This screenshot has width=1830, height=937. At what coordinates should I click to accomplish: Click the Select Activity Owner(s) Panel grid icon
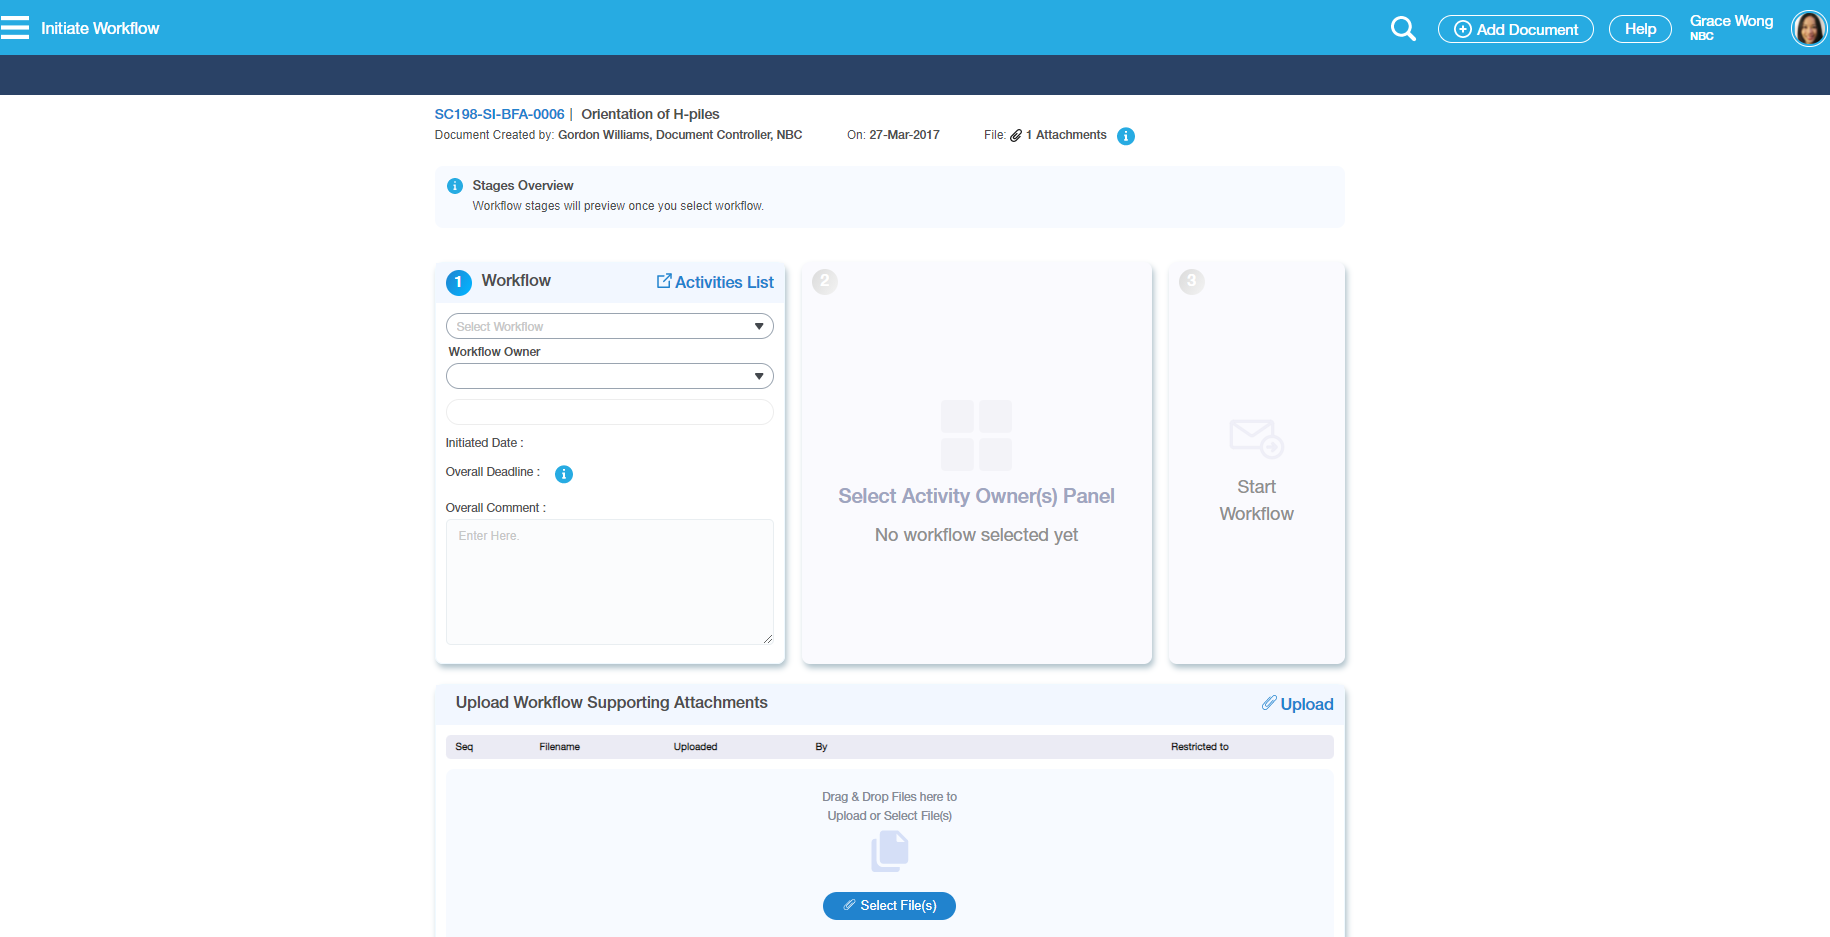click(x=976, y=435)
